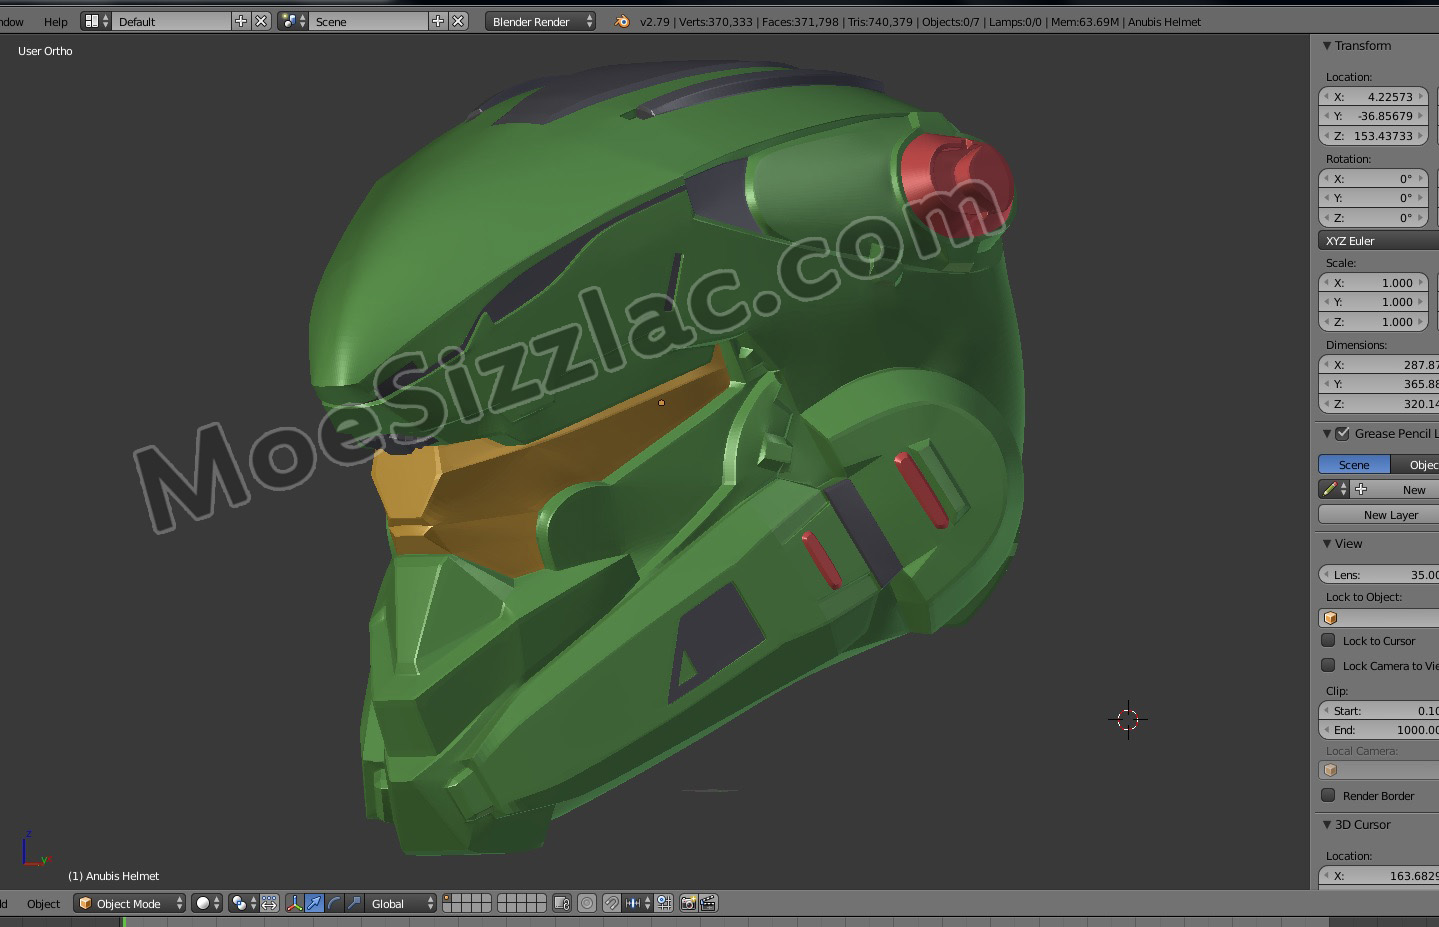The height and width of the screenshot is (927, 1439).
Task: Toggle the 3D manipulator widget icon
Action: 295,903
